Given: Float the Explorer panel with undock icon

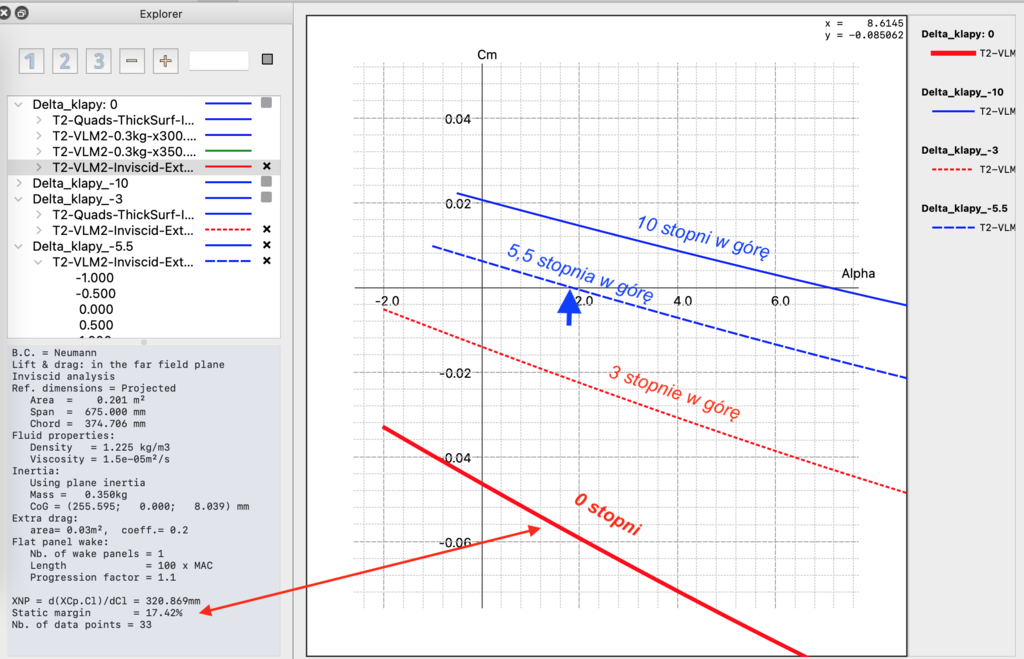Looking at the screenshot, I should (x=22, y=13).
